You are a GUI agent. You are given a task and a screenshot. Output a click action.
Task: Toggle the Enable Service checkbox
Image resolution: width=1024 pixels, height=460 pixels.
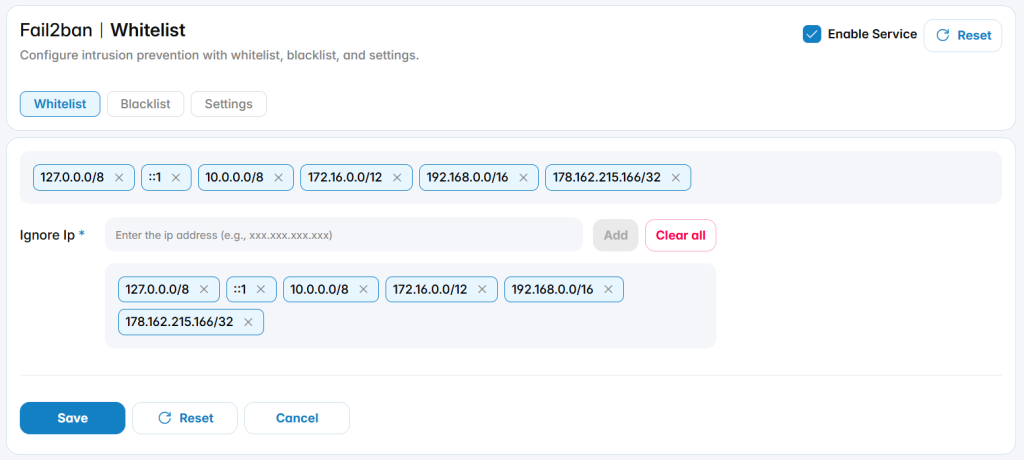pos(812,35)
